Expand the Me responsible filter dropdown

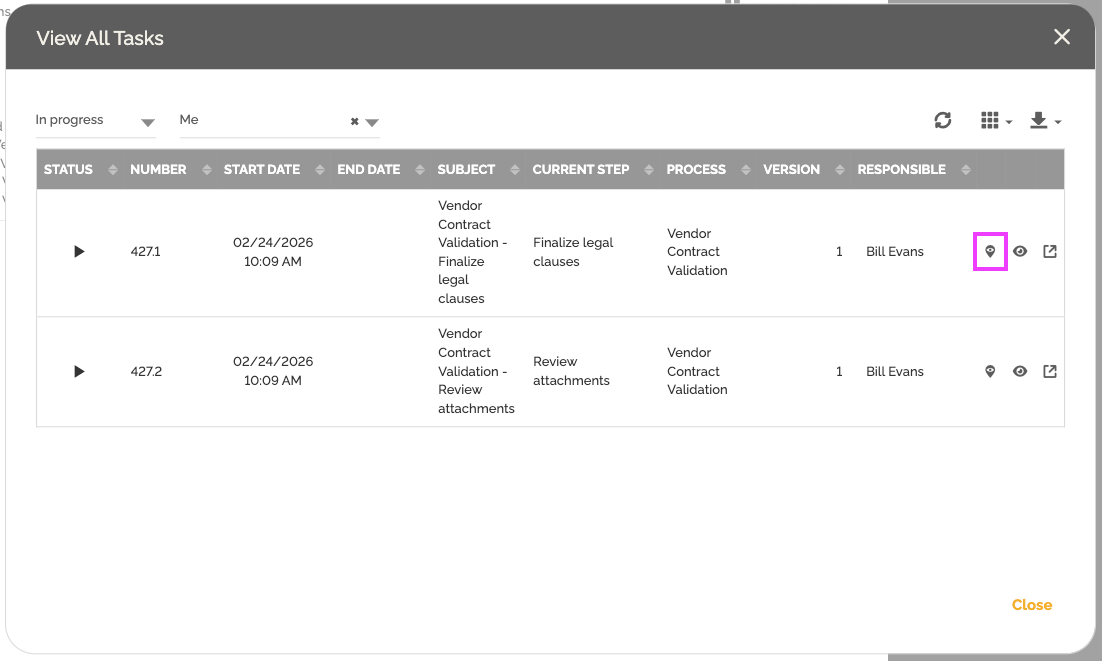pyautogui.click(x=372, y=123)
